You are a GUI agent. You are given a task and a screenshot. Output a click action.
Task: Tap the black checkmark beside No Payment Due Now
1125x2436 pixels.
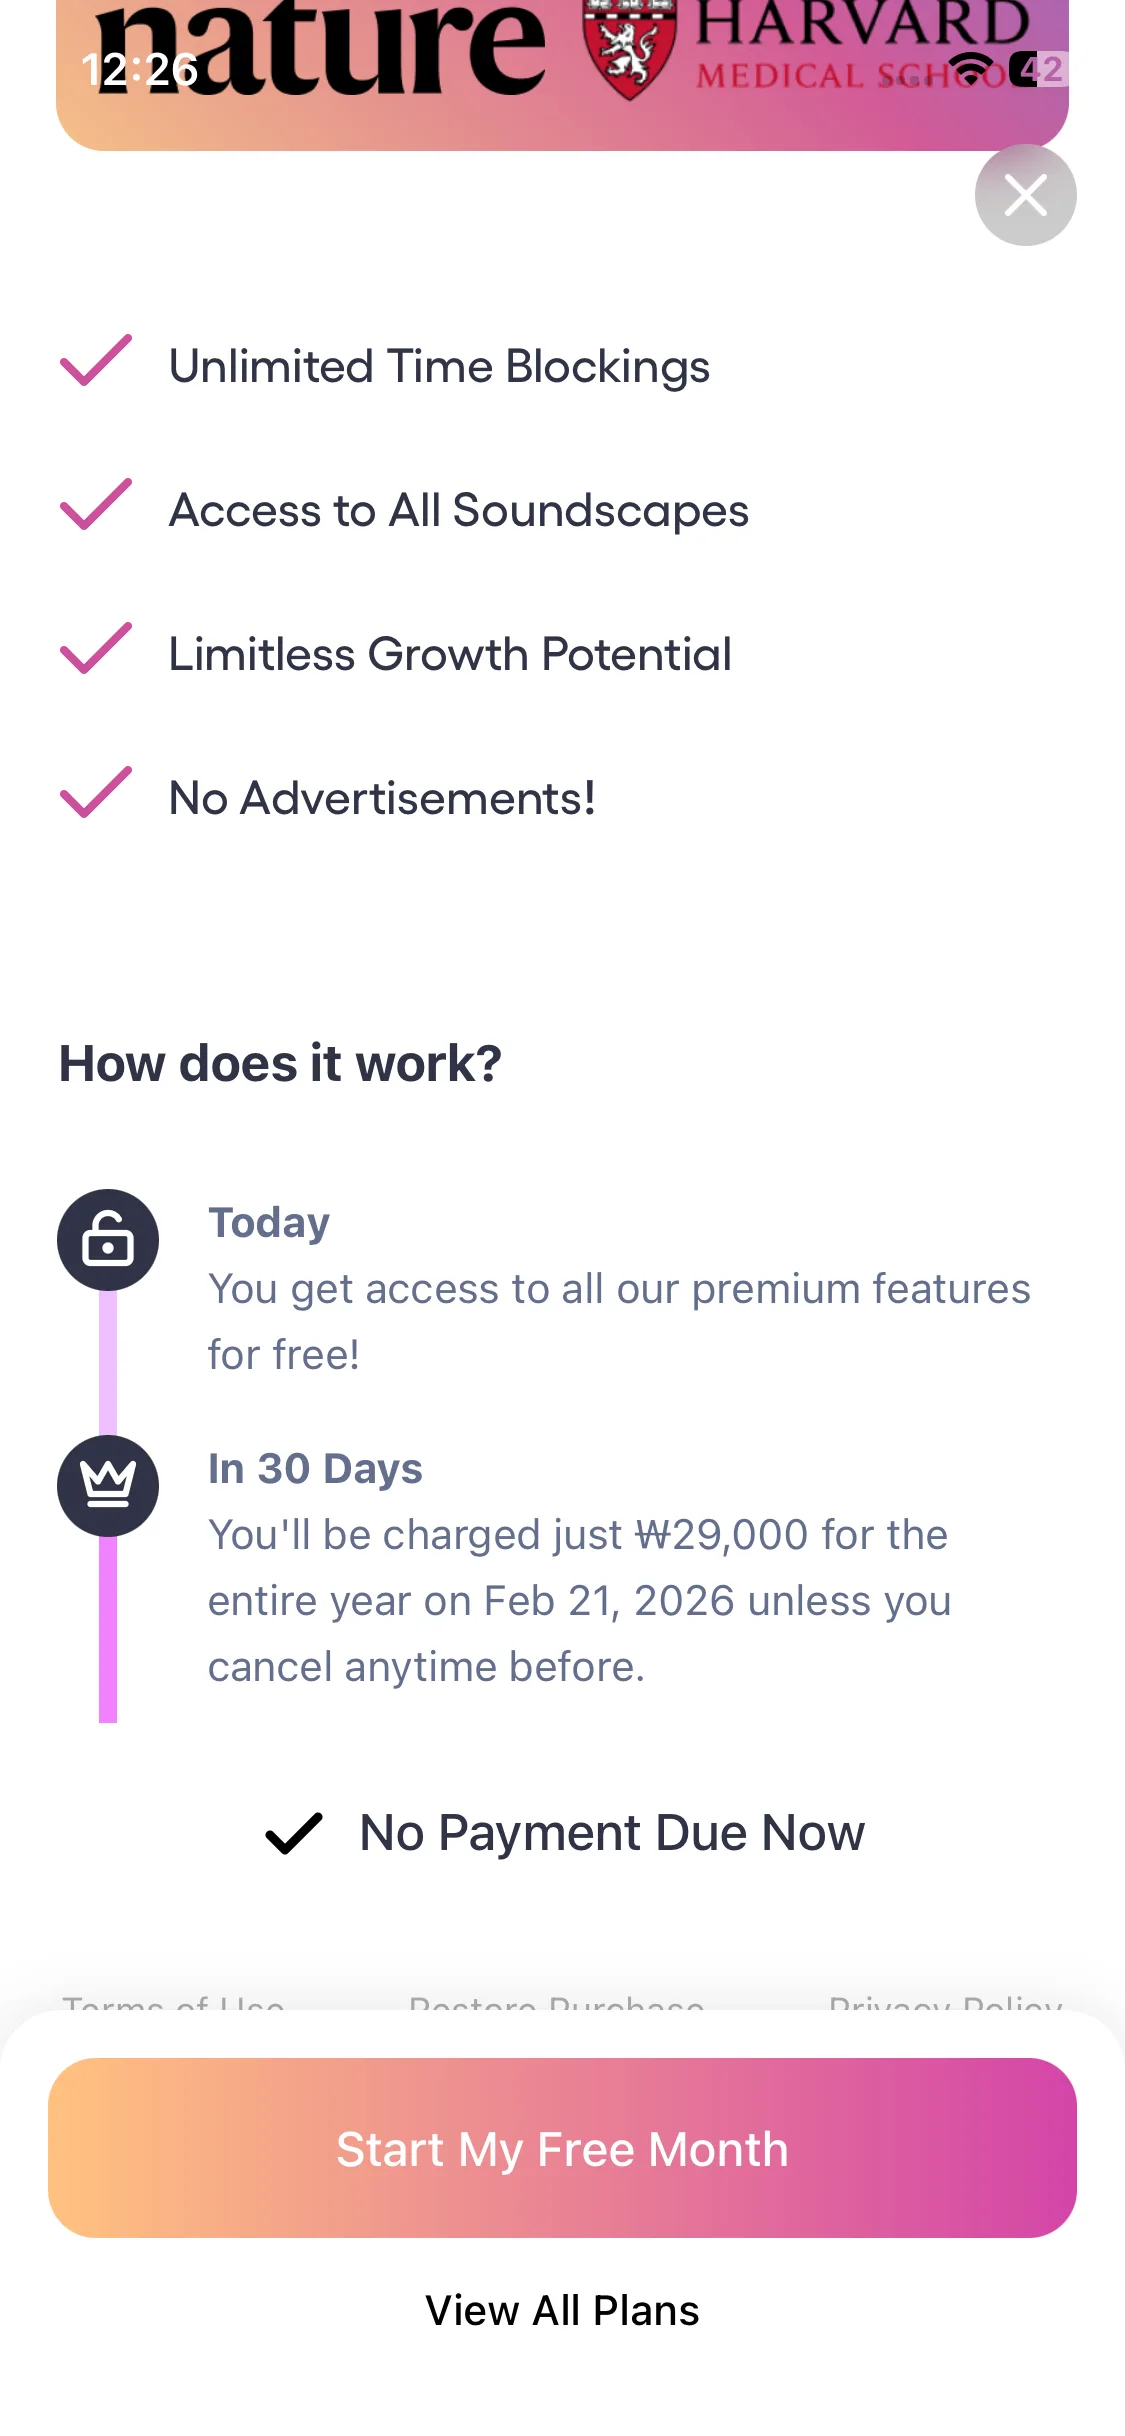(293, 1833)
